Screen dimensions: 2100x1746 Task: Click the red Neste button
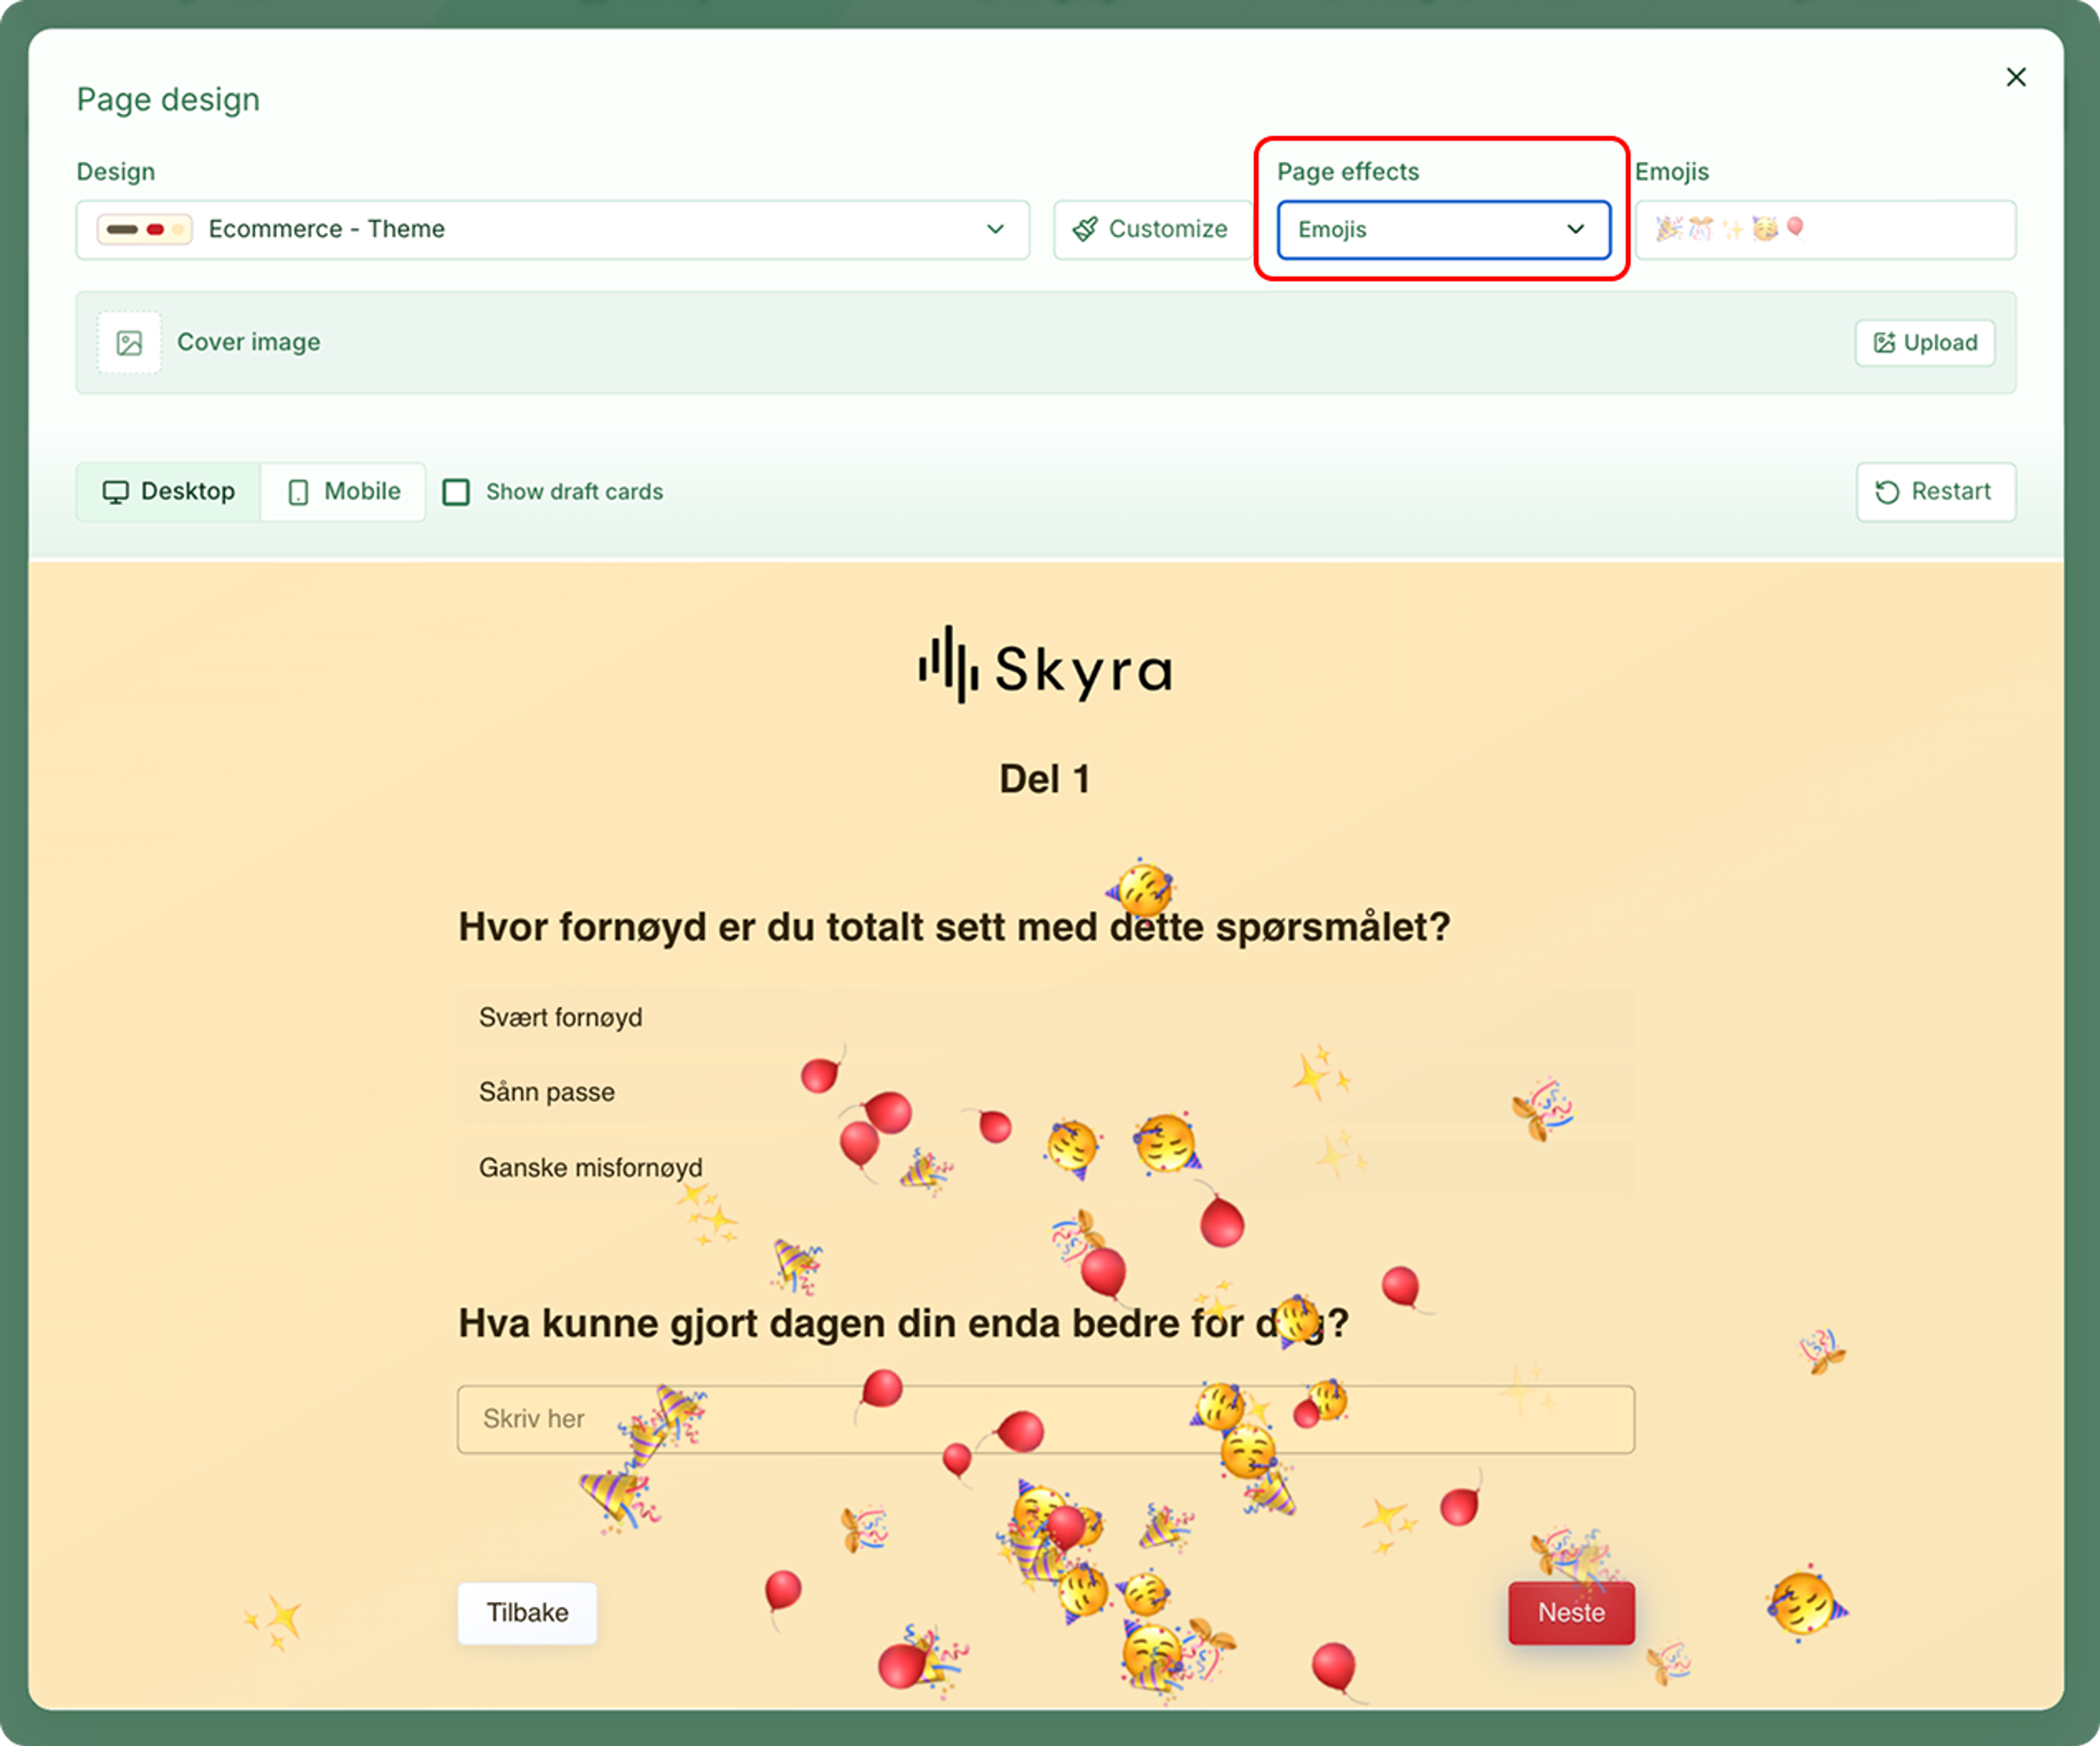(1571, 1612)
